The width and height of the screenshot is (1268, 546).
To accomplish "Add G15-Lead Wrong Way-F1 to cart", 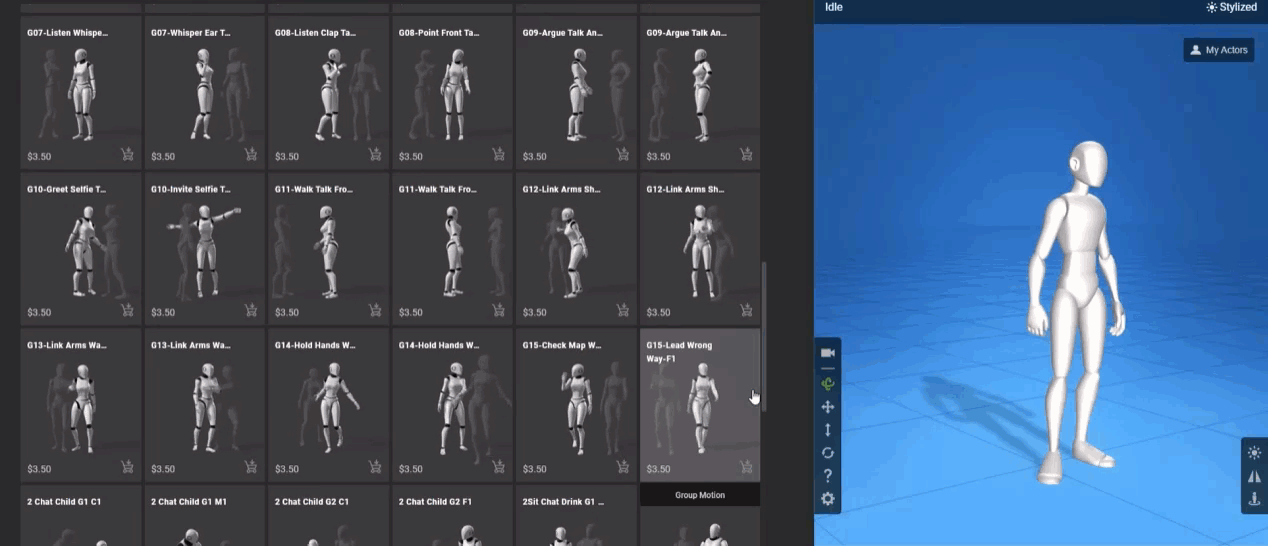I will (746, 467).
